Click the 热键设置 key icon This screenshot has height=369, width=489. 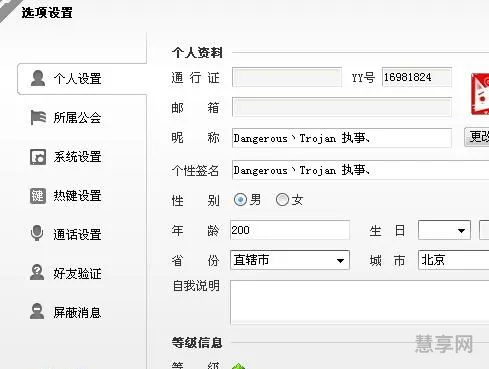[x=38, y=196]
